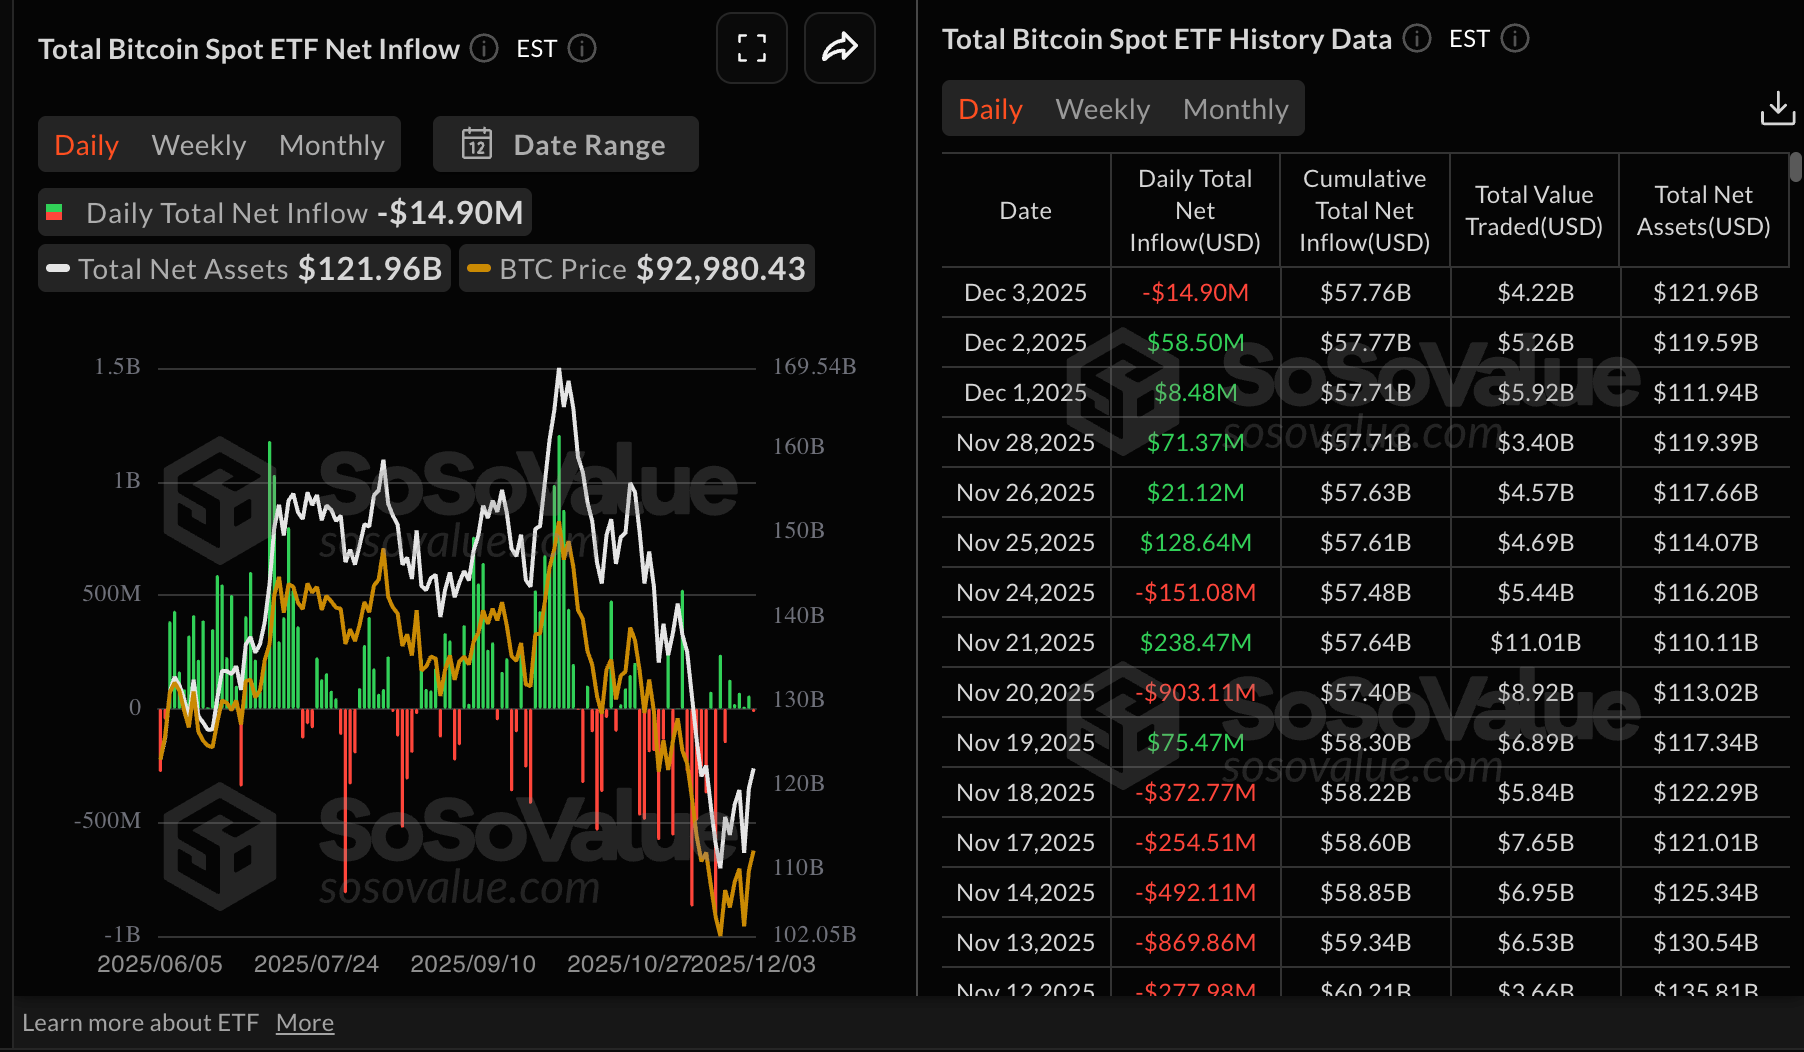The height and width of the screenshot is (1052, 1804).
Task: Switch the chart to Weekly view
Action: tap(198, 144)
